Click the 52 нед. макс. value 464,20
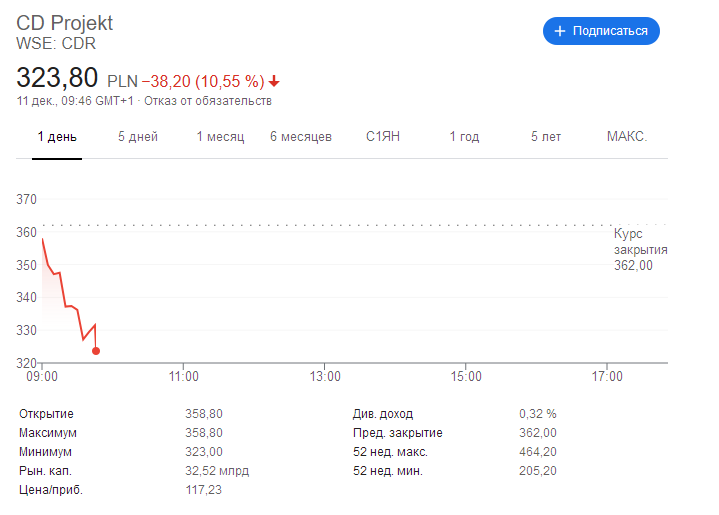 pos(537,452)
